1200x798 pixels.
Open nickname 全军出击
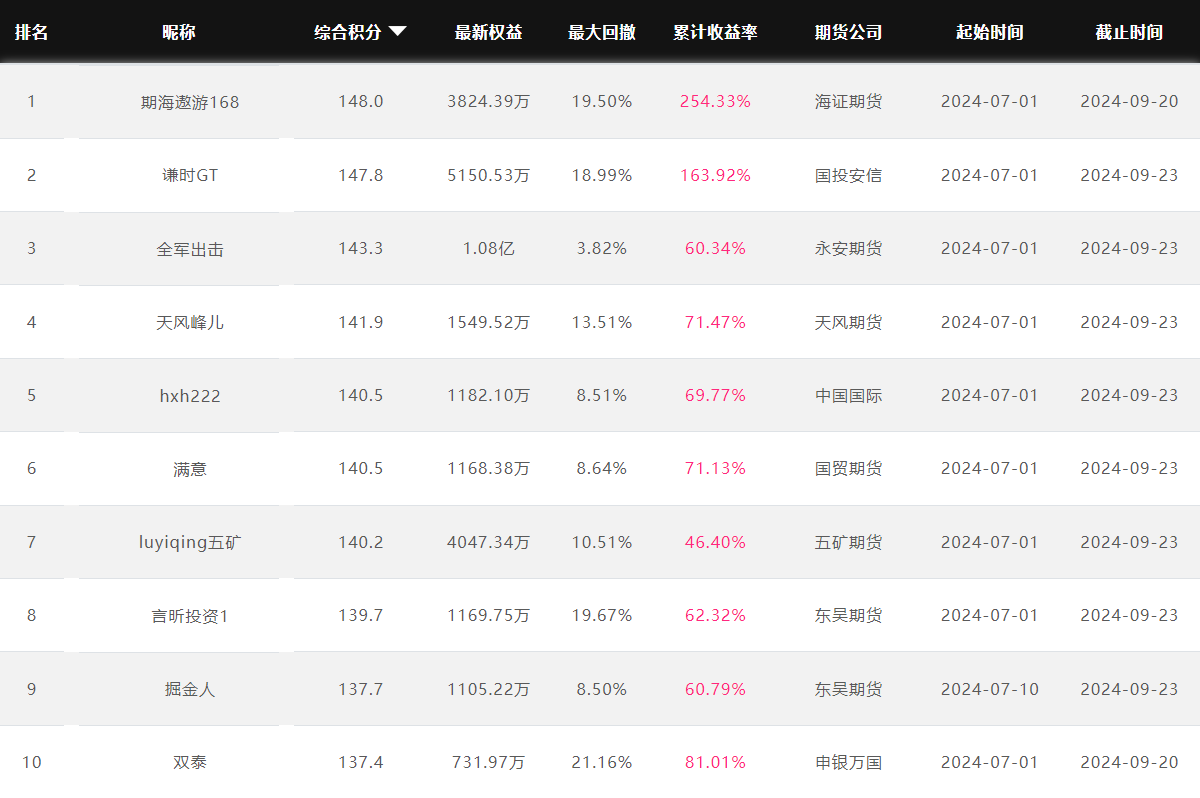pyautogui.click(x=190, y=249)
